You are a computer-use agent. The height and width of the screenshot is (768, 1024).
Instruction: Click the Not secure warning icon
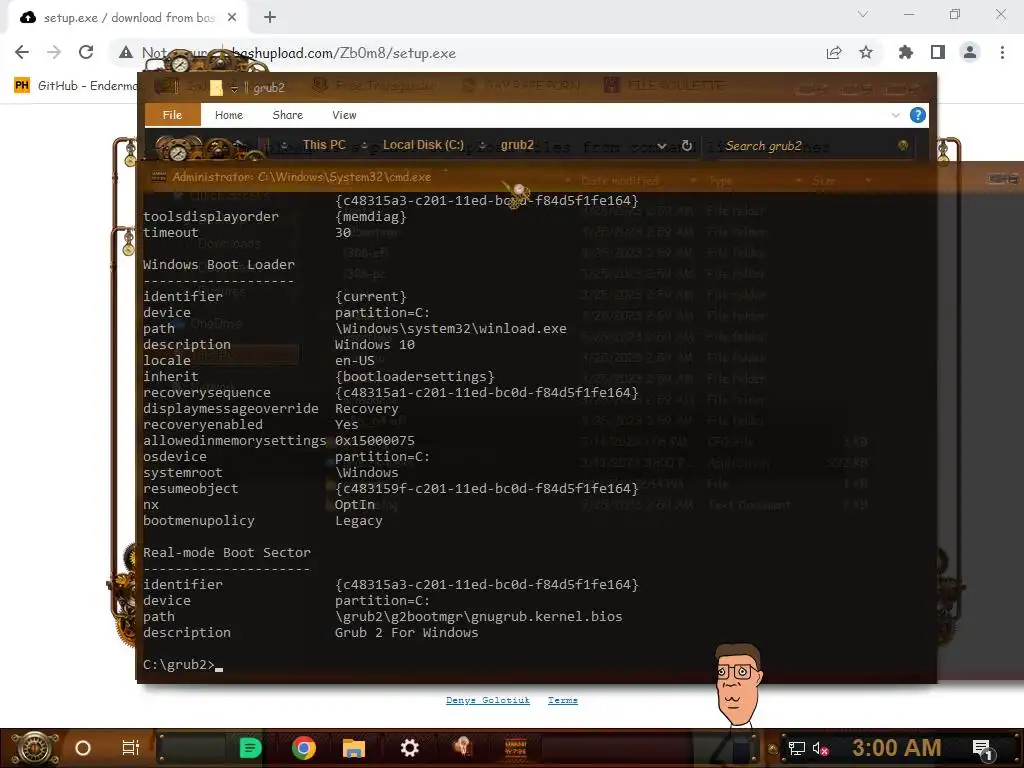click(126, 53)
